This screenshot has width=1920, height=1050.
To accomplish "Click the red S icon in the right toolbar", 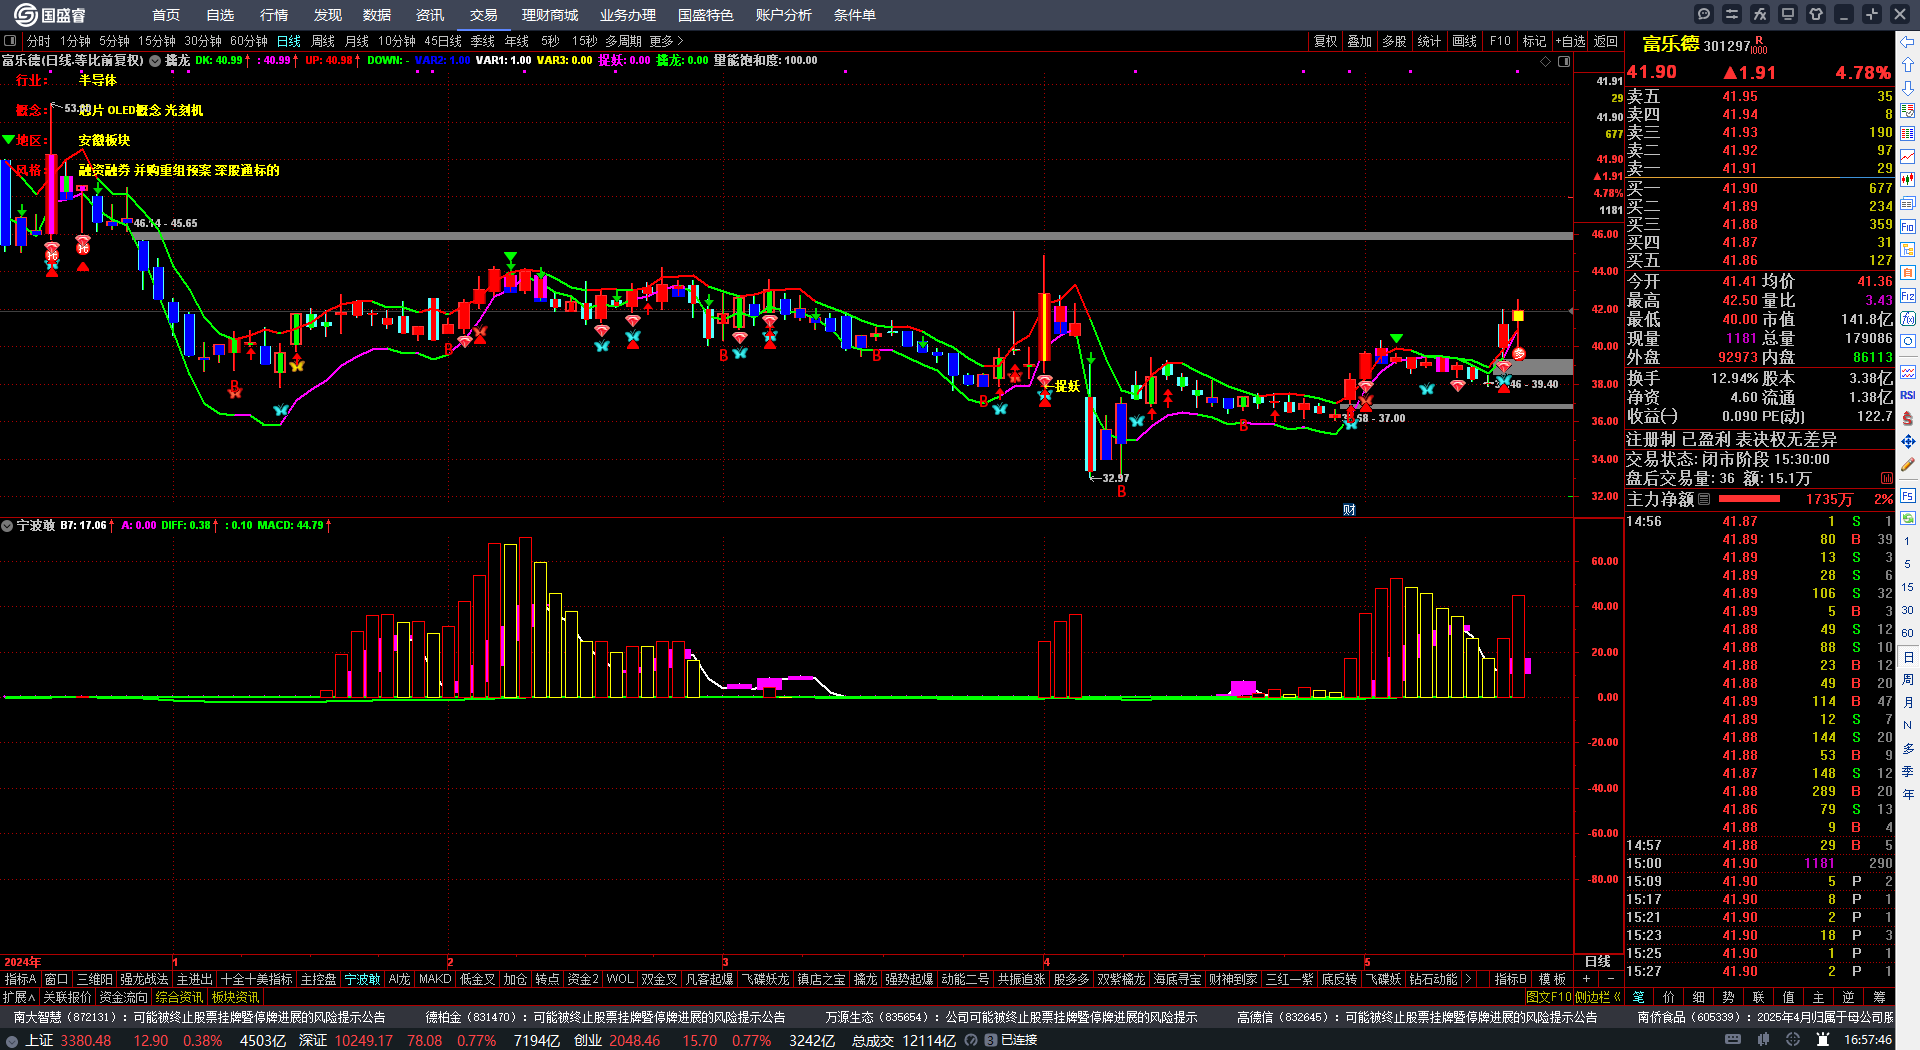I will pos(1908,418).
